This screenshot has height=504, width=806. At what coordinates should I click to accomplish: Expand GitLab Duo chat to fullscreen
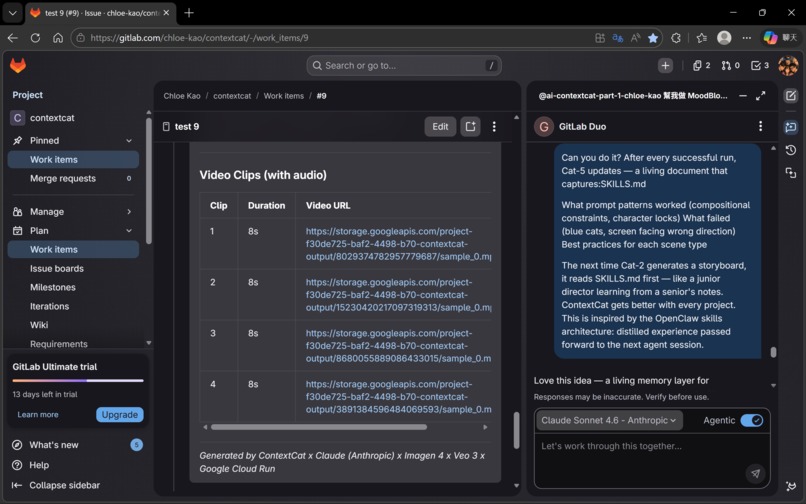[760, 96]
